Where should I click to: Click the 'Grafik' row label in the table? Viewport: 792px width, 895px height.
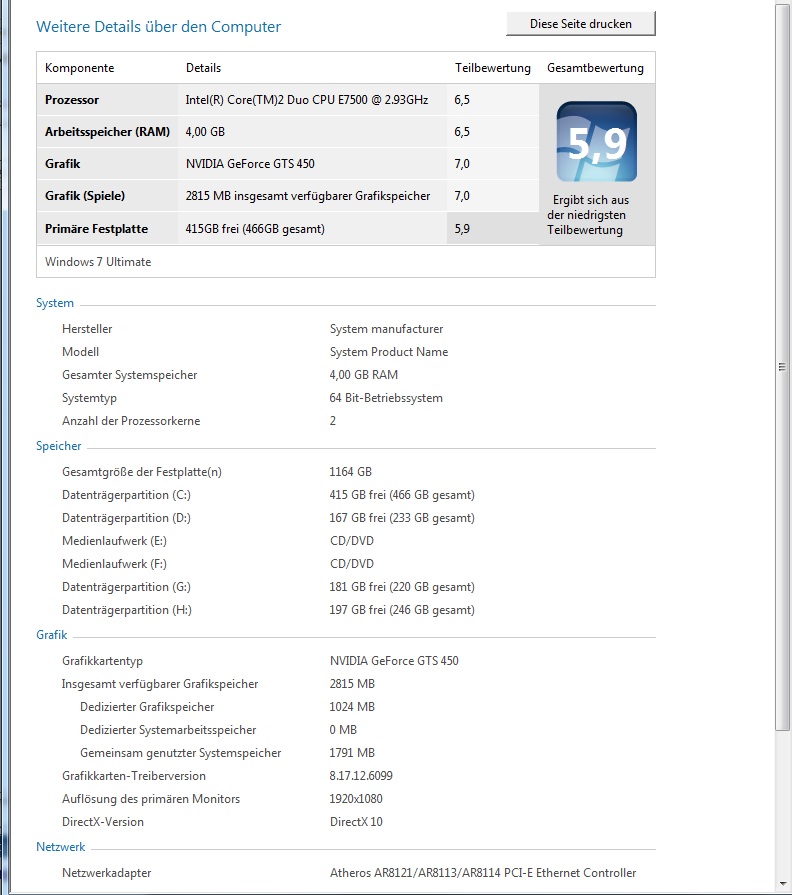pyautogui.click(x=63, y=164)
